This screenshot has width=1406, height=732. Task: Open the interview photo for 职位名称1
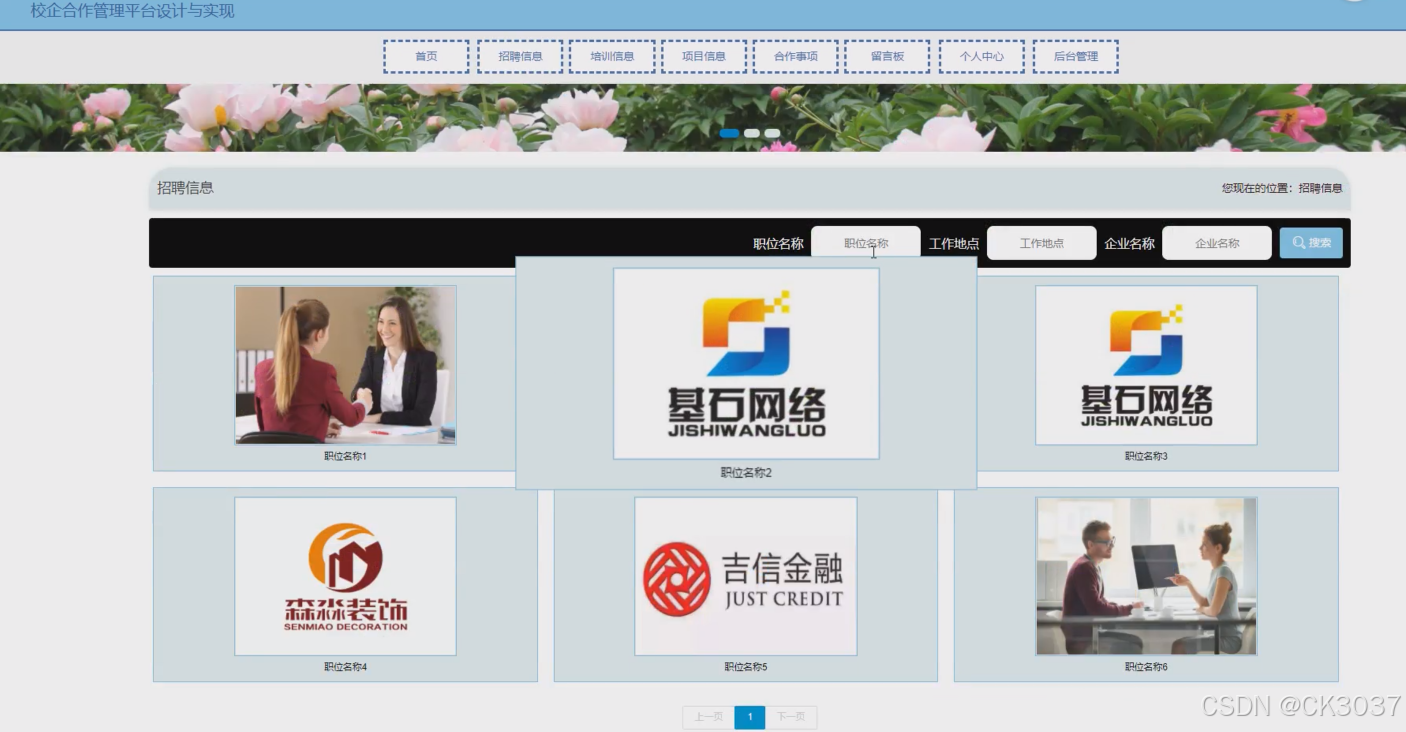tap(345, 364)
